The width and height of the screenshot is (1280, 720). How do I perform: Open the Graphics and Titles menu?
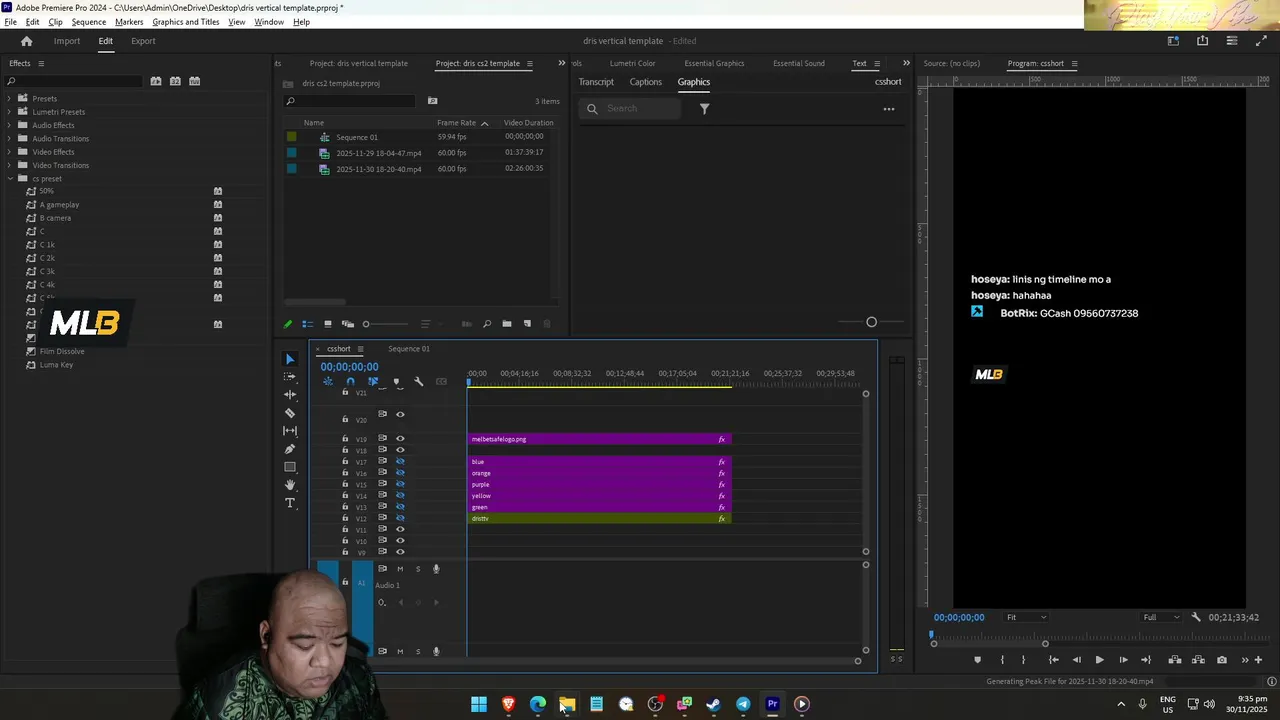pos(186,22)
